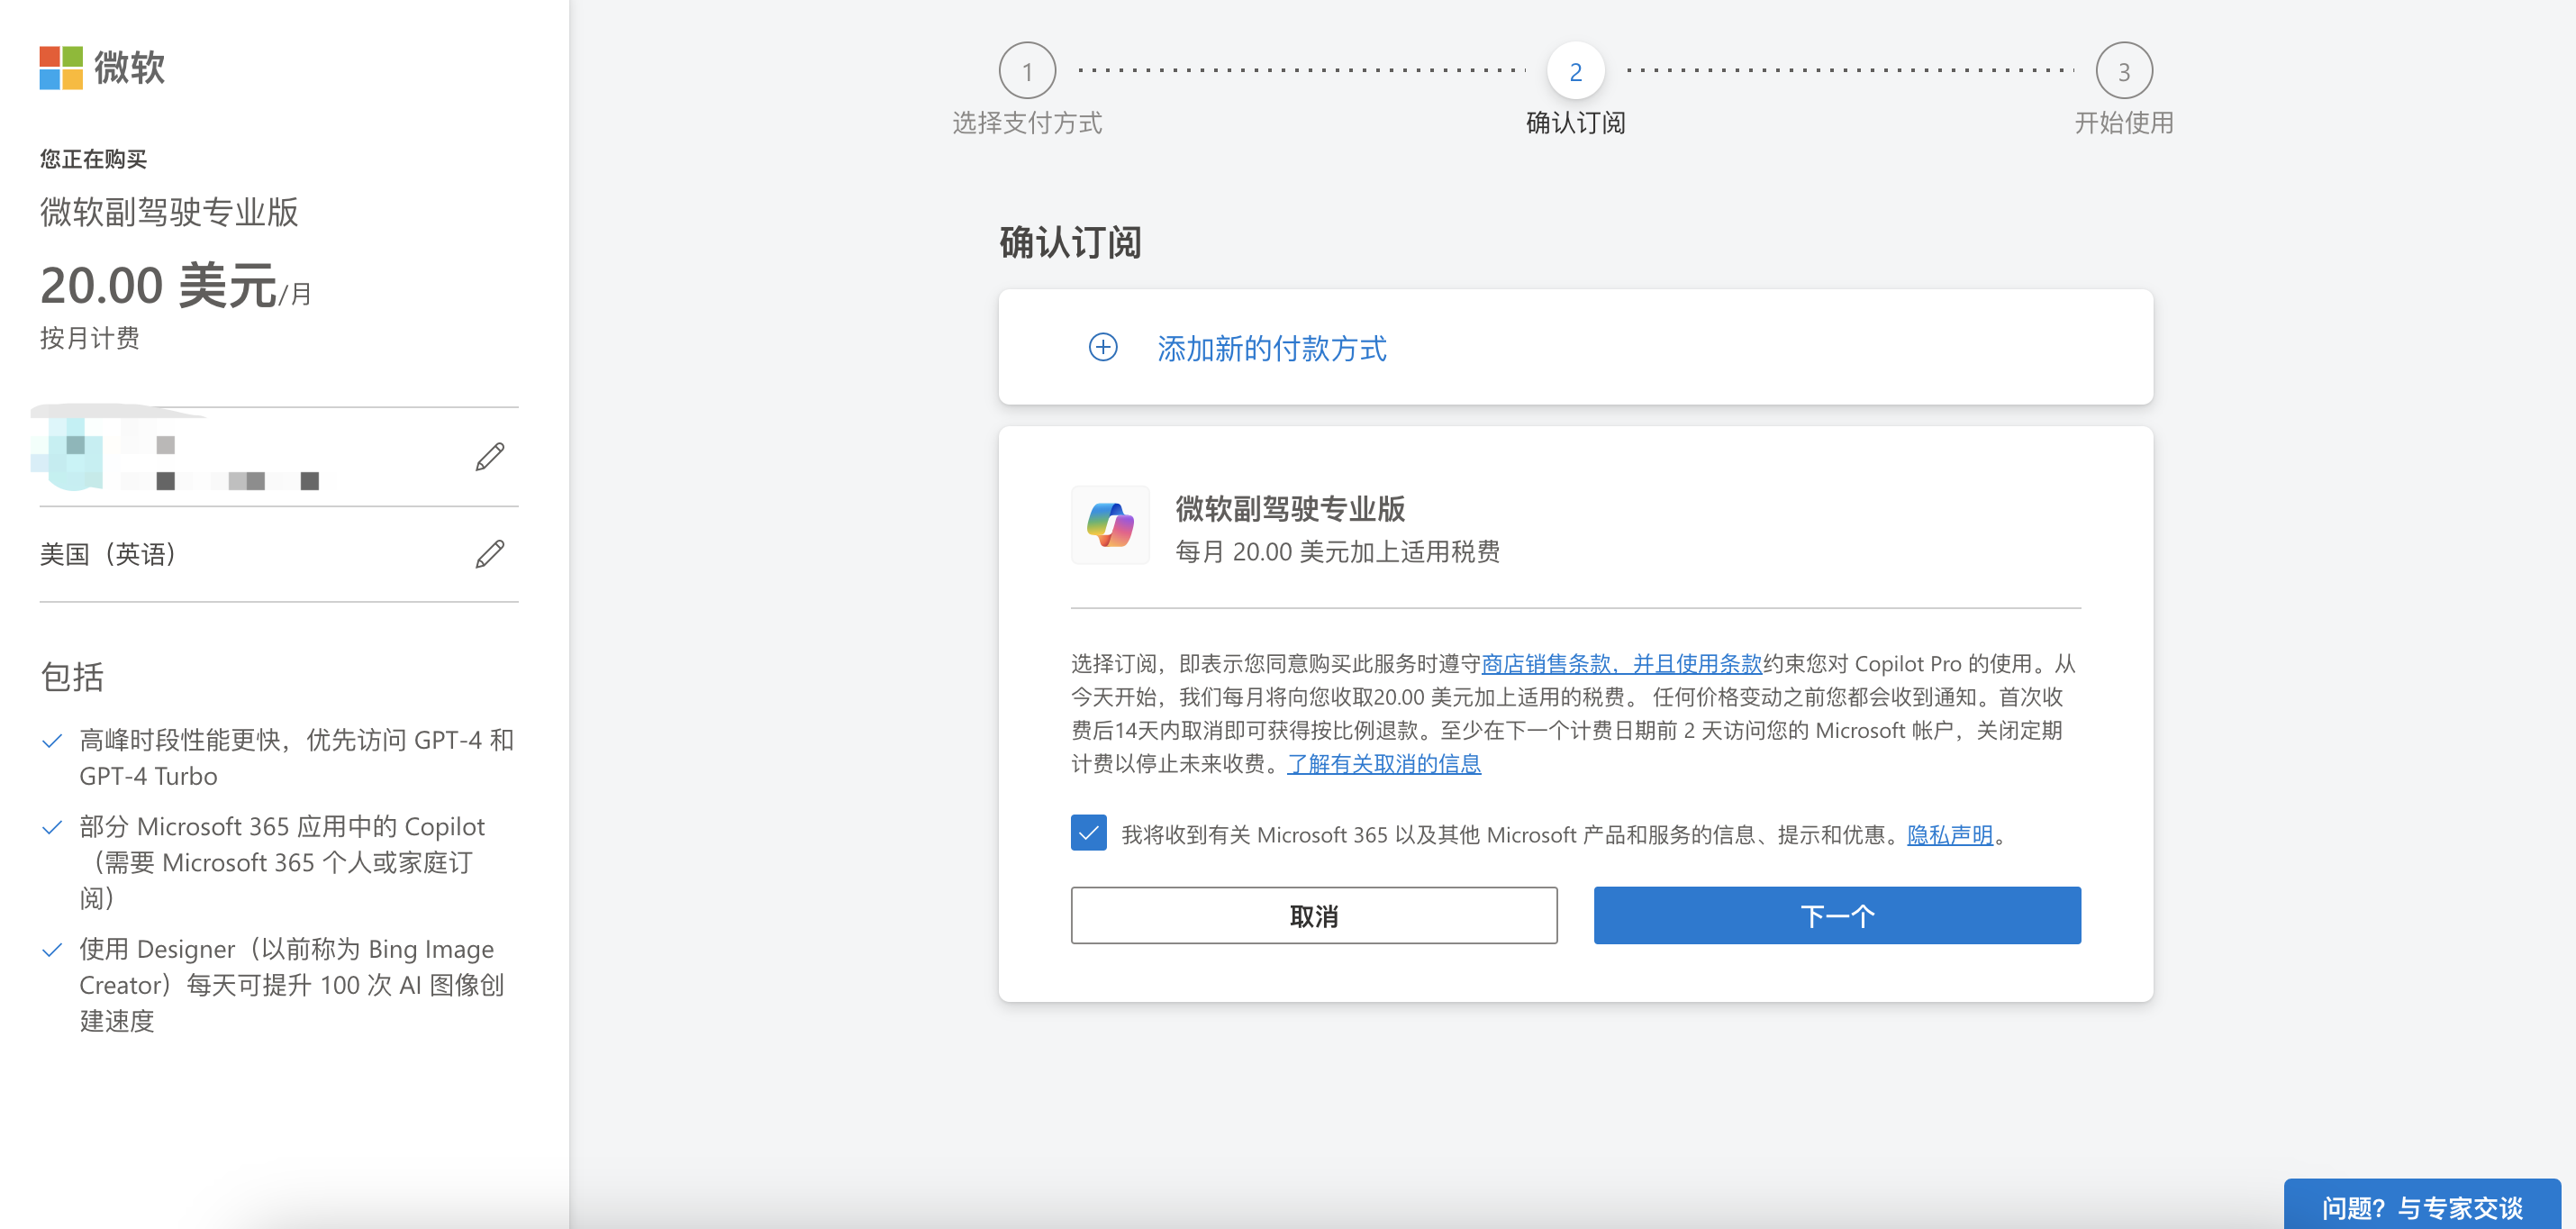Click the 下一个 next button
Screen dimensions: 2576x1229
point(1837,915)
